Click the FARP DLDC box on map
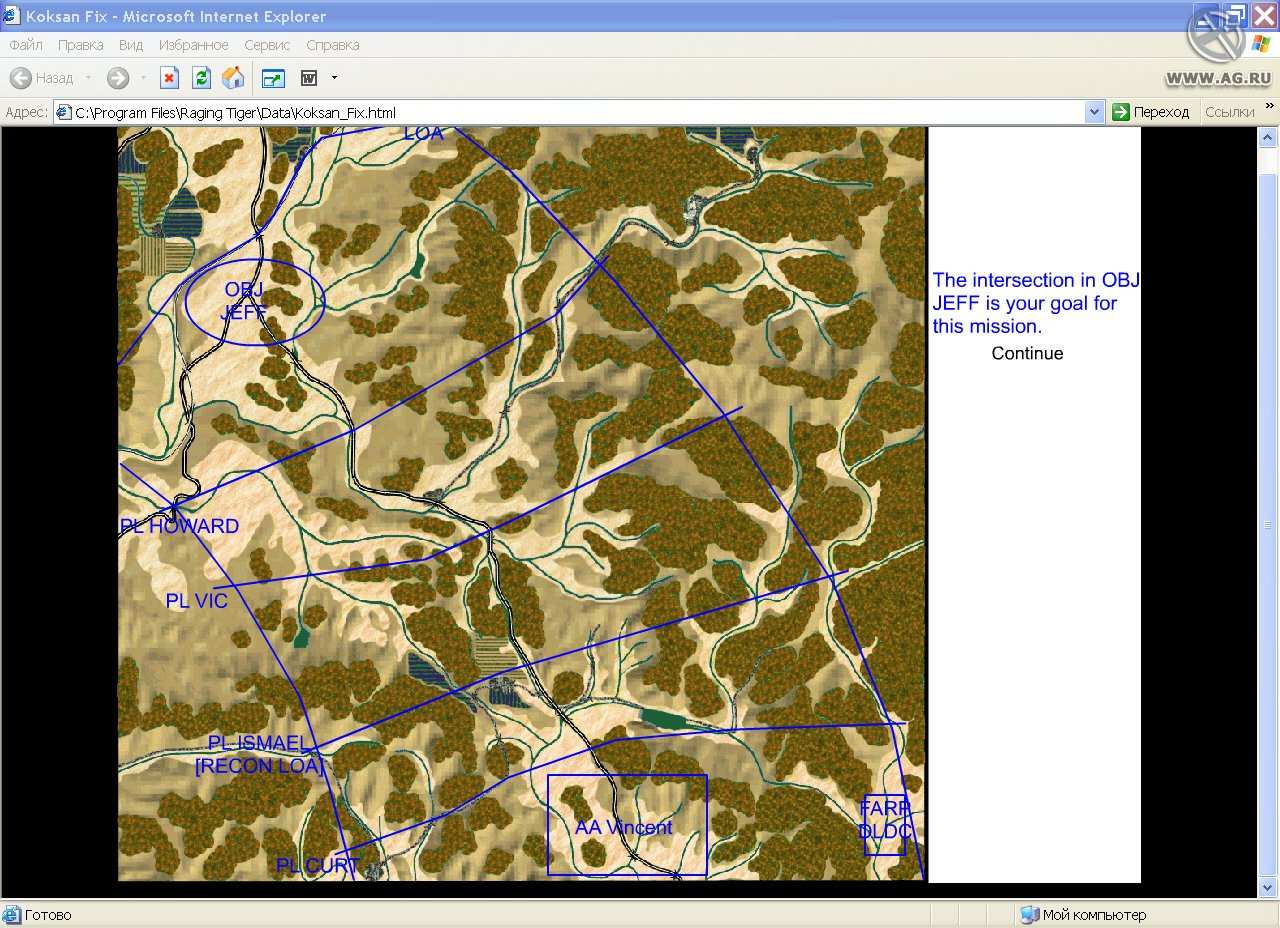This screenshot has height=928, width=1280. (885, 824)
